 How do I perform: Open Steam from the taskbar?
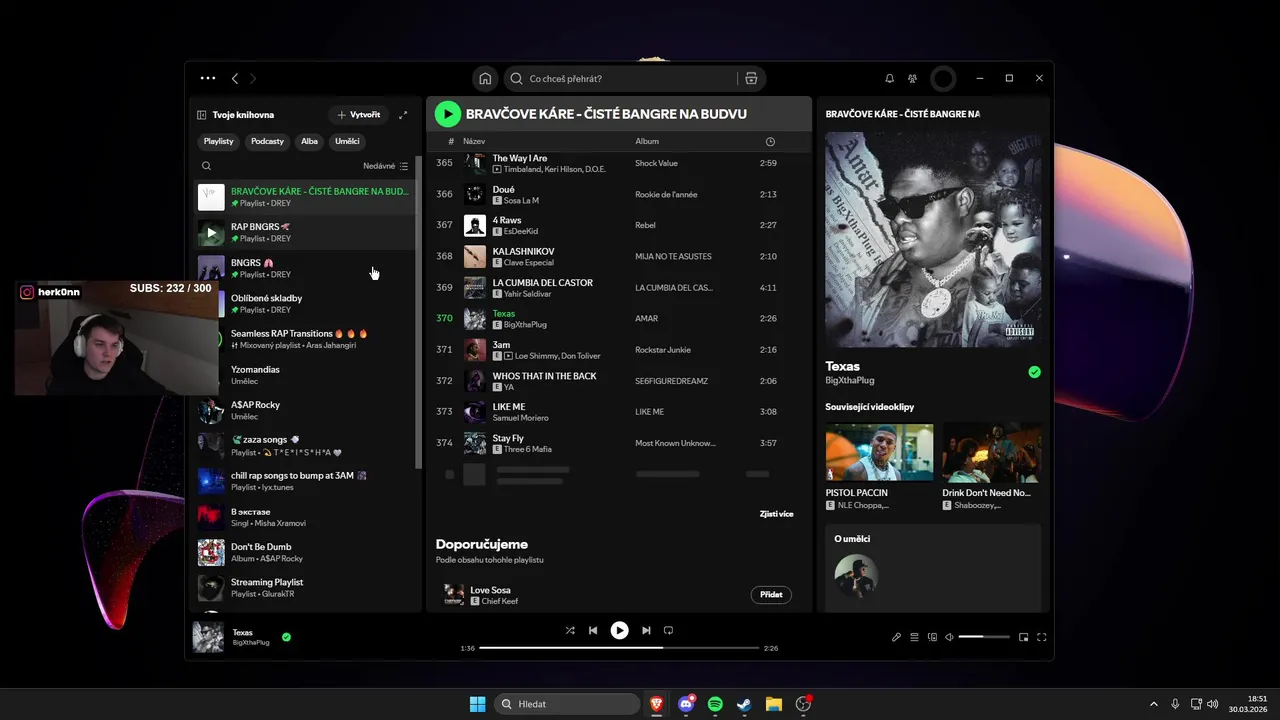pos(744,704)
